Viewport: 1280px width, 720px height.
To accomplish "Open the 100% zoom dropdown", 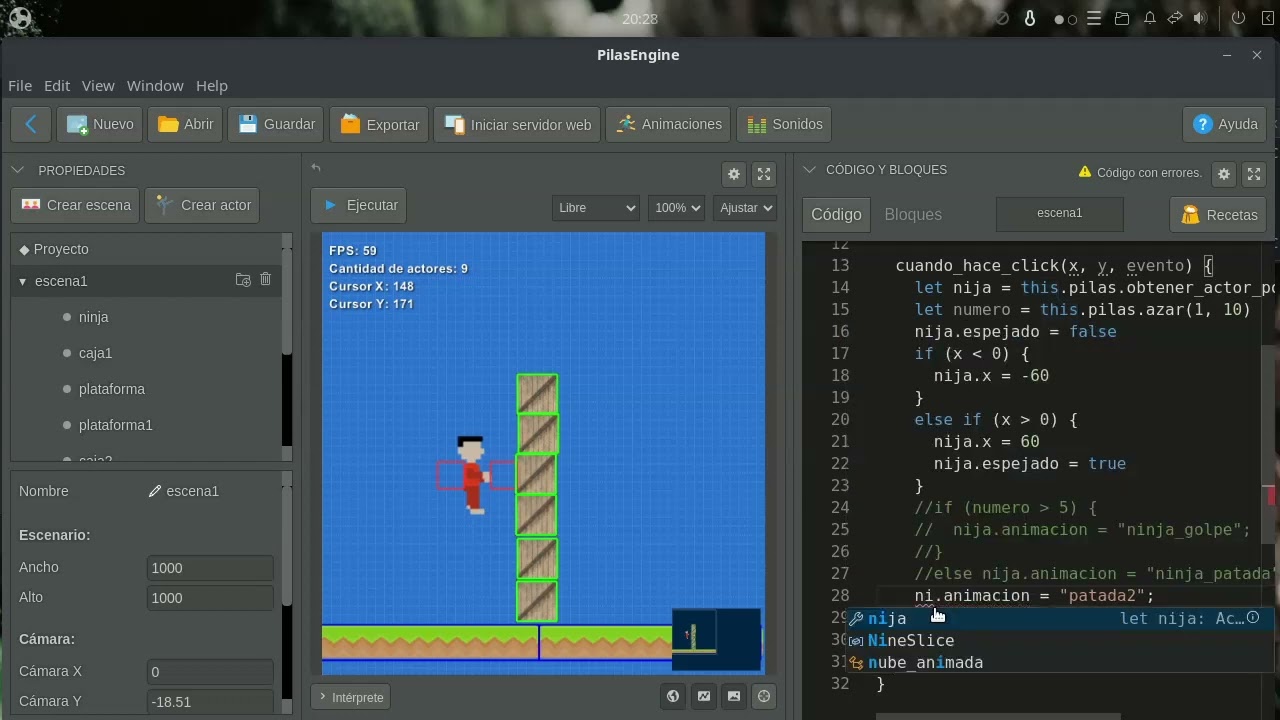I will point(676,207).
